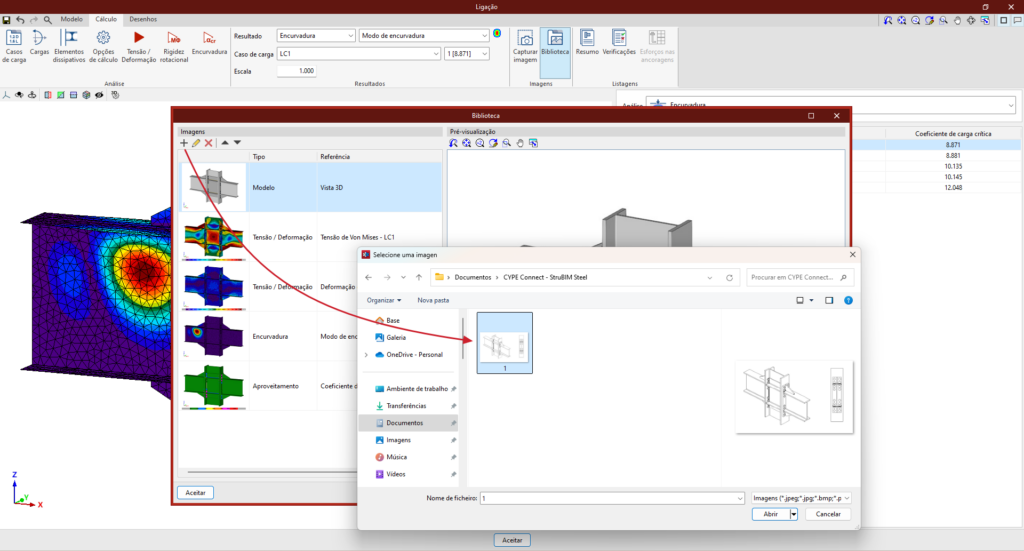Image resolution: width=1024 pixels, height=551 pixels.
Task: Open Caso de carga LC1 dropdown
Action: pos(359,54)
